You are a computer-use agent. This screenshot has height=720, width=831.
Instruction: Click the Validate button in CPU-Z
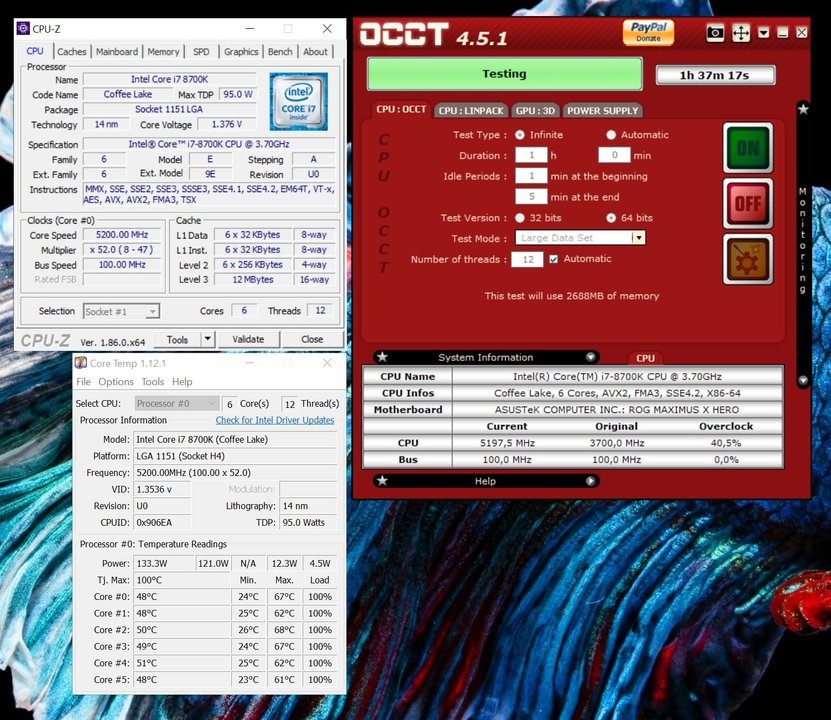pyautogui.click(x=248, y=339)
